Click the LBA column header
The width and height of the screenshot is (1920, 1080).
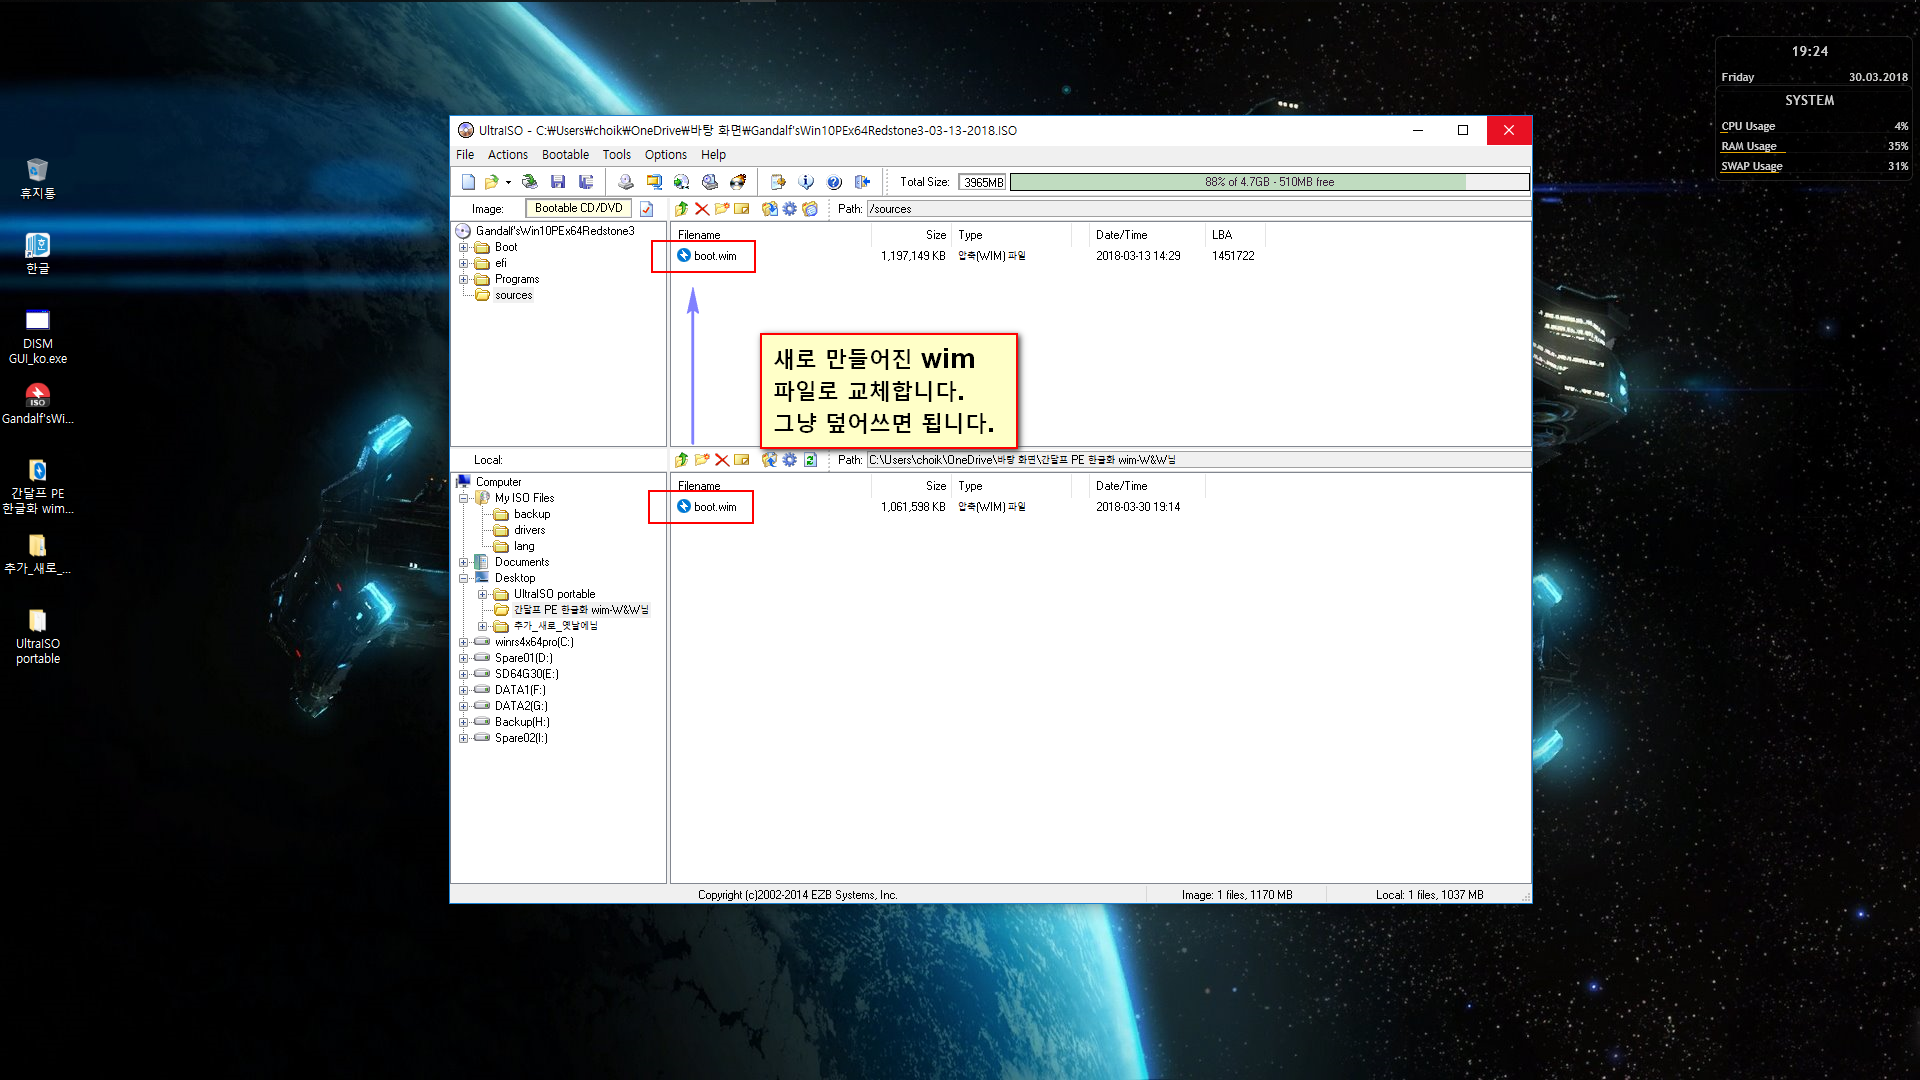pyautogui.click(x=1236, y=235)
